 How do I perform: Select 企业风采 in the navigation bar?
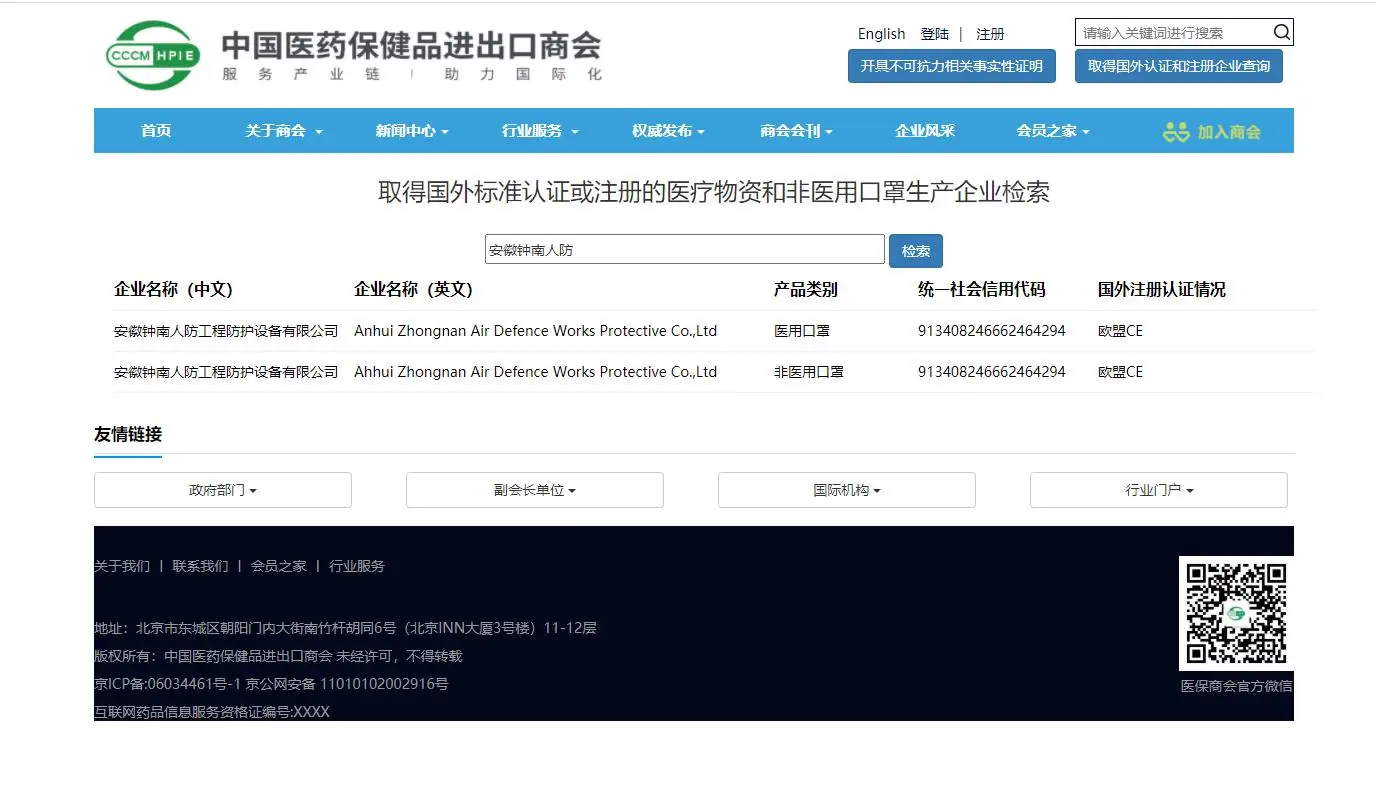coord(925,131)
